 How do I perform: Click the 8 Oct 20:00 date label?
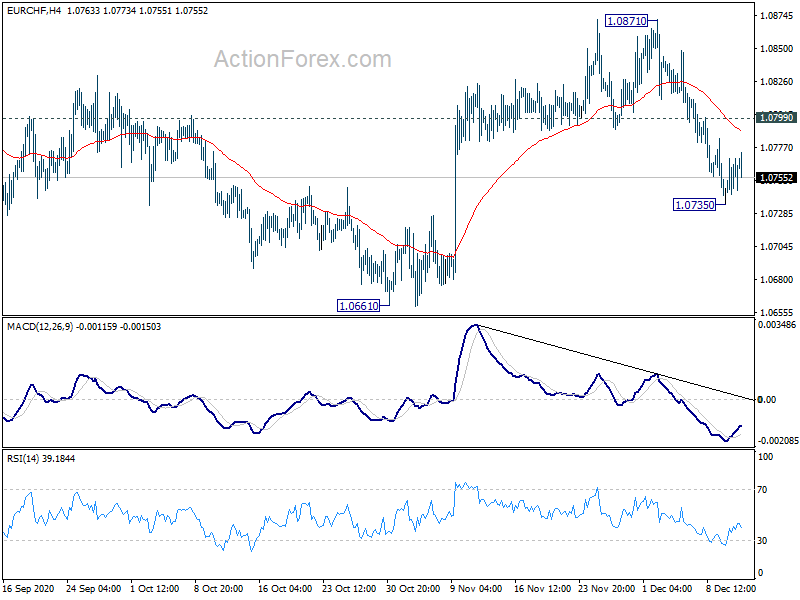click(219, 589)
